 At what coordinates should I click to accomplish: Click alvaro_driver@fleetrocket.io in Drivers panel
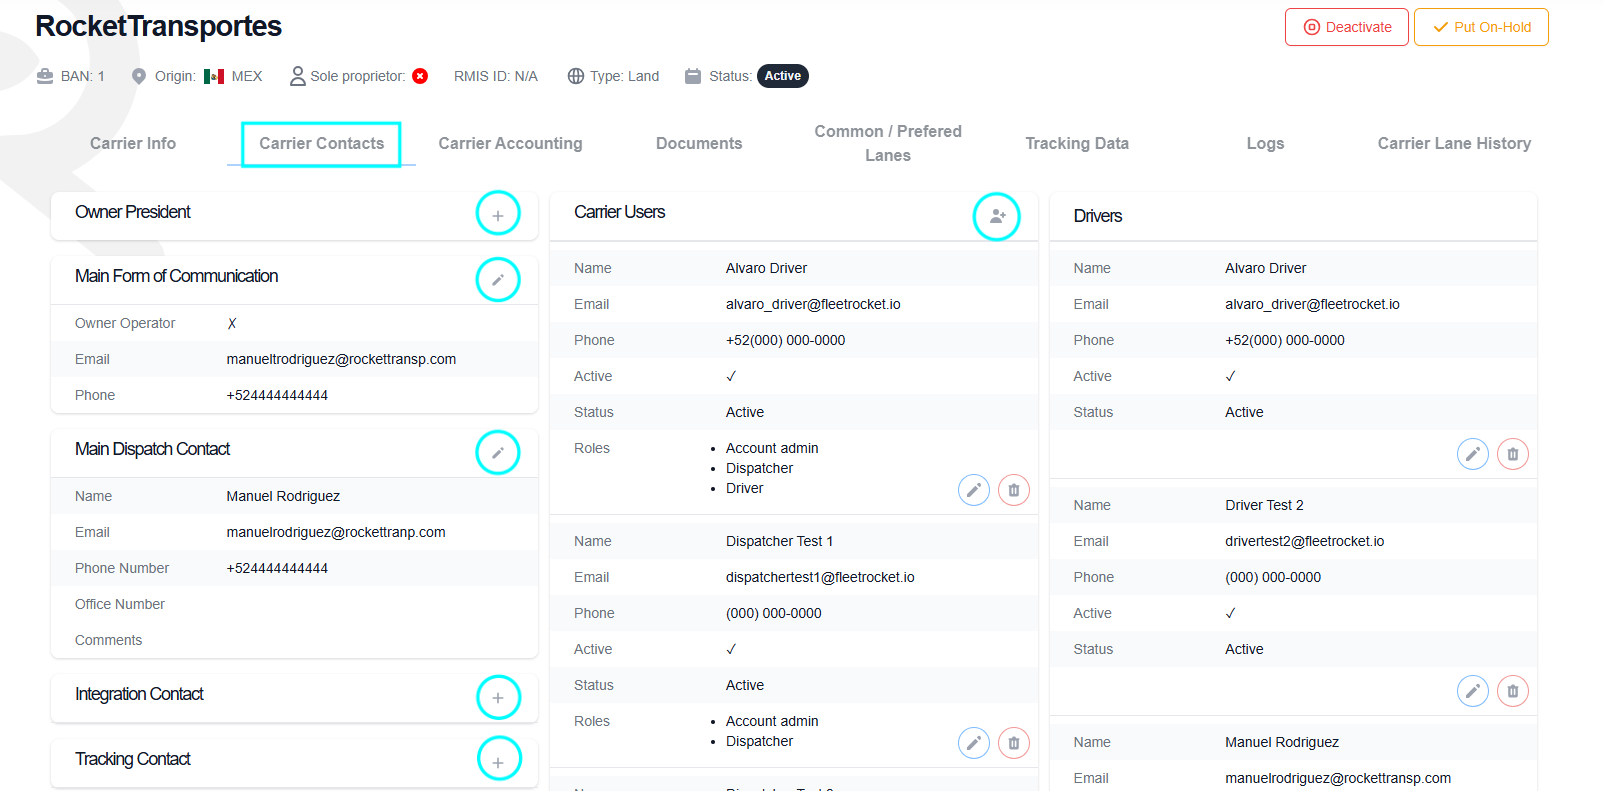pyautogui.click(x=1312, y=304)
